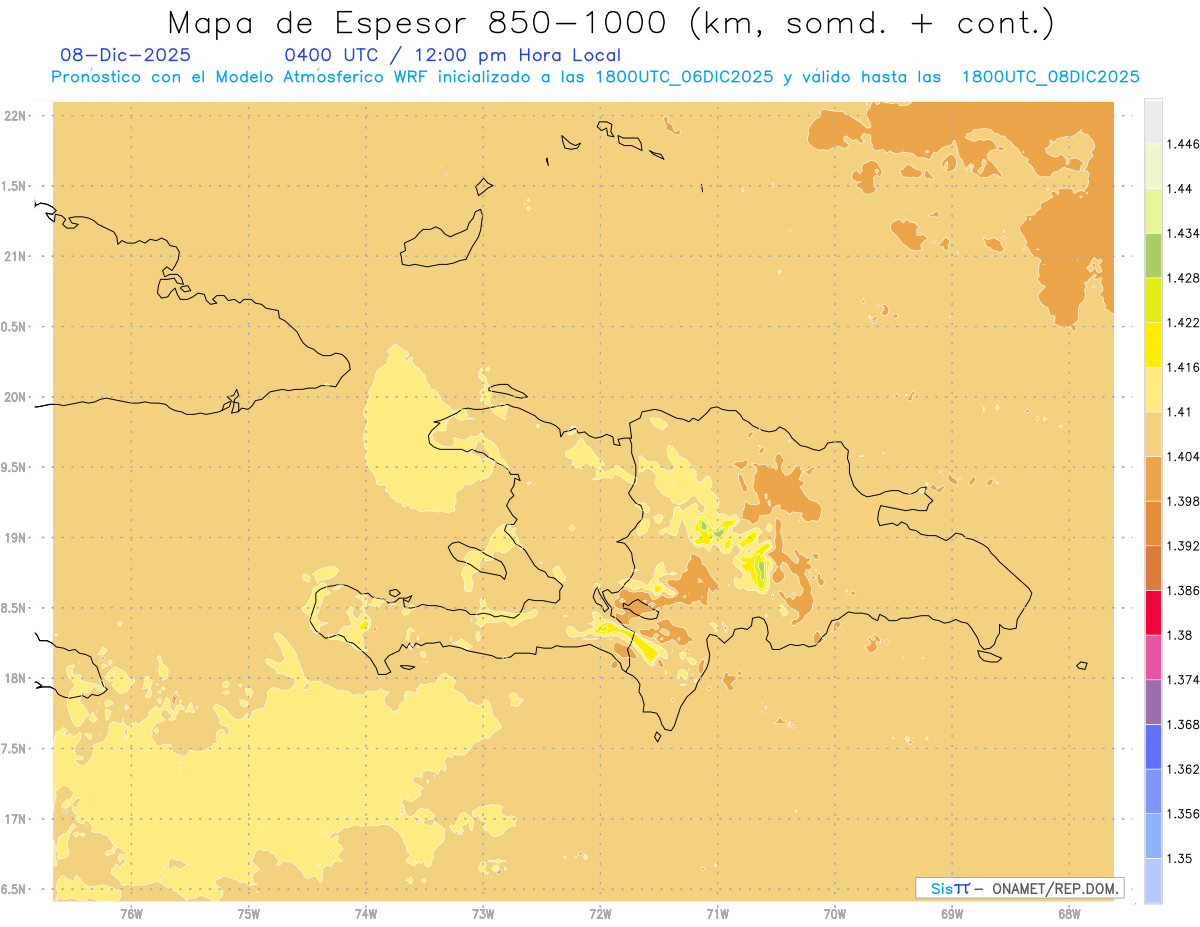Click the light gray top band of the legend

click(1153, 121)
